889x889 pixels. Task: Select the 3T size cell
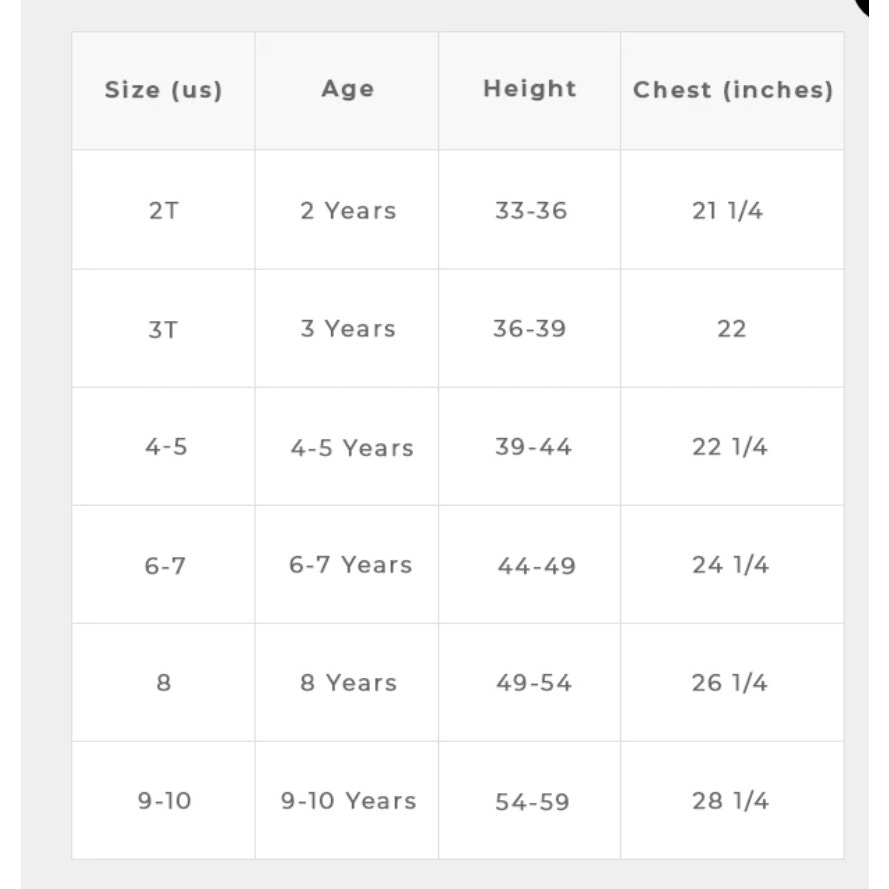tap(163, 329)
